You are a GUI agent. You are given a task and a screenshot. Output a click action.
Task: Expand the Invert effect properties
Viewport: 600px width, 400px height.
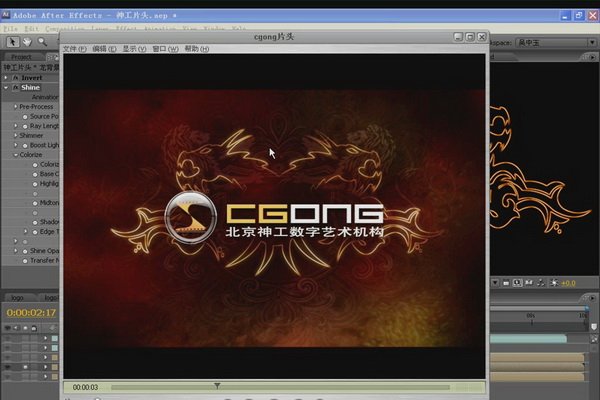[6, 77]
